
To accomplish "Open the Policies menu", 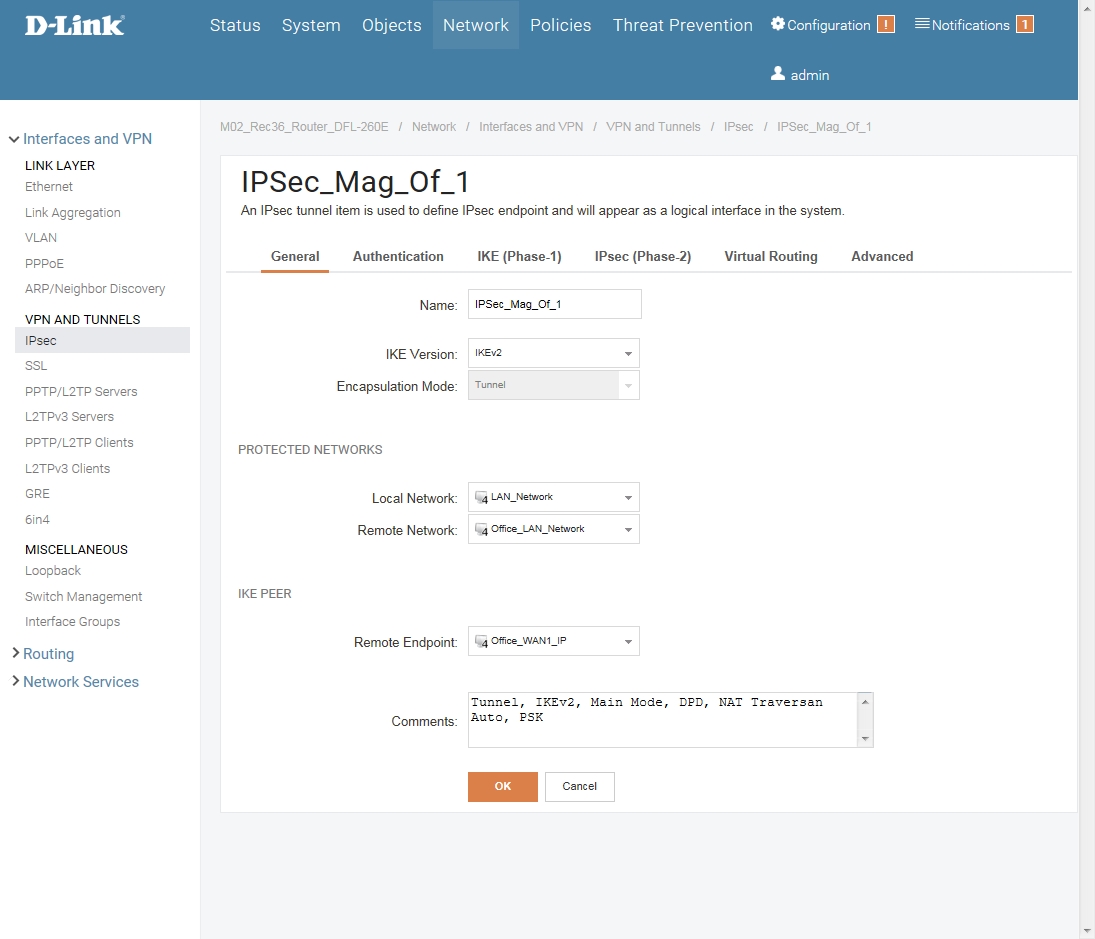I will pos(561,25).
